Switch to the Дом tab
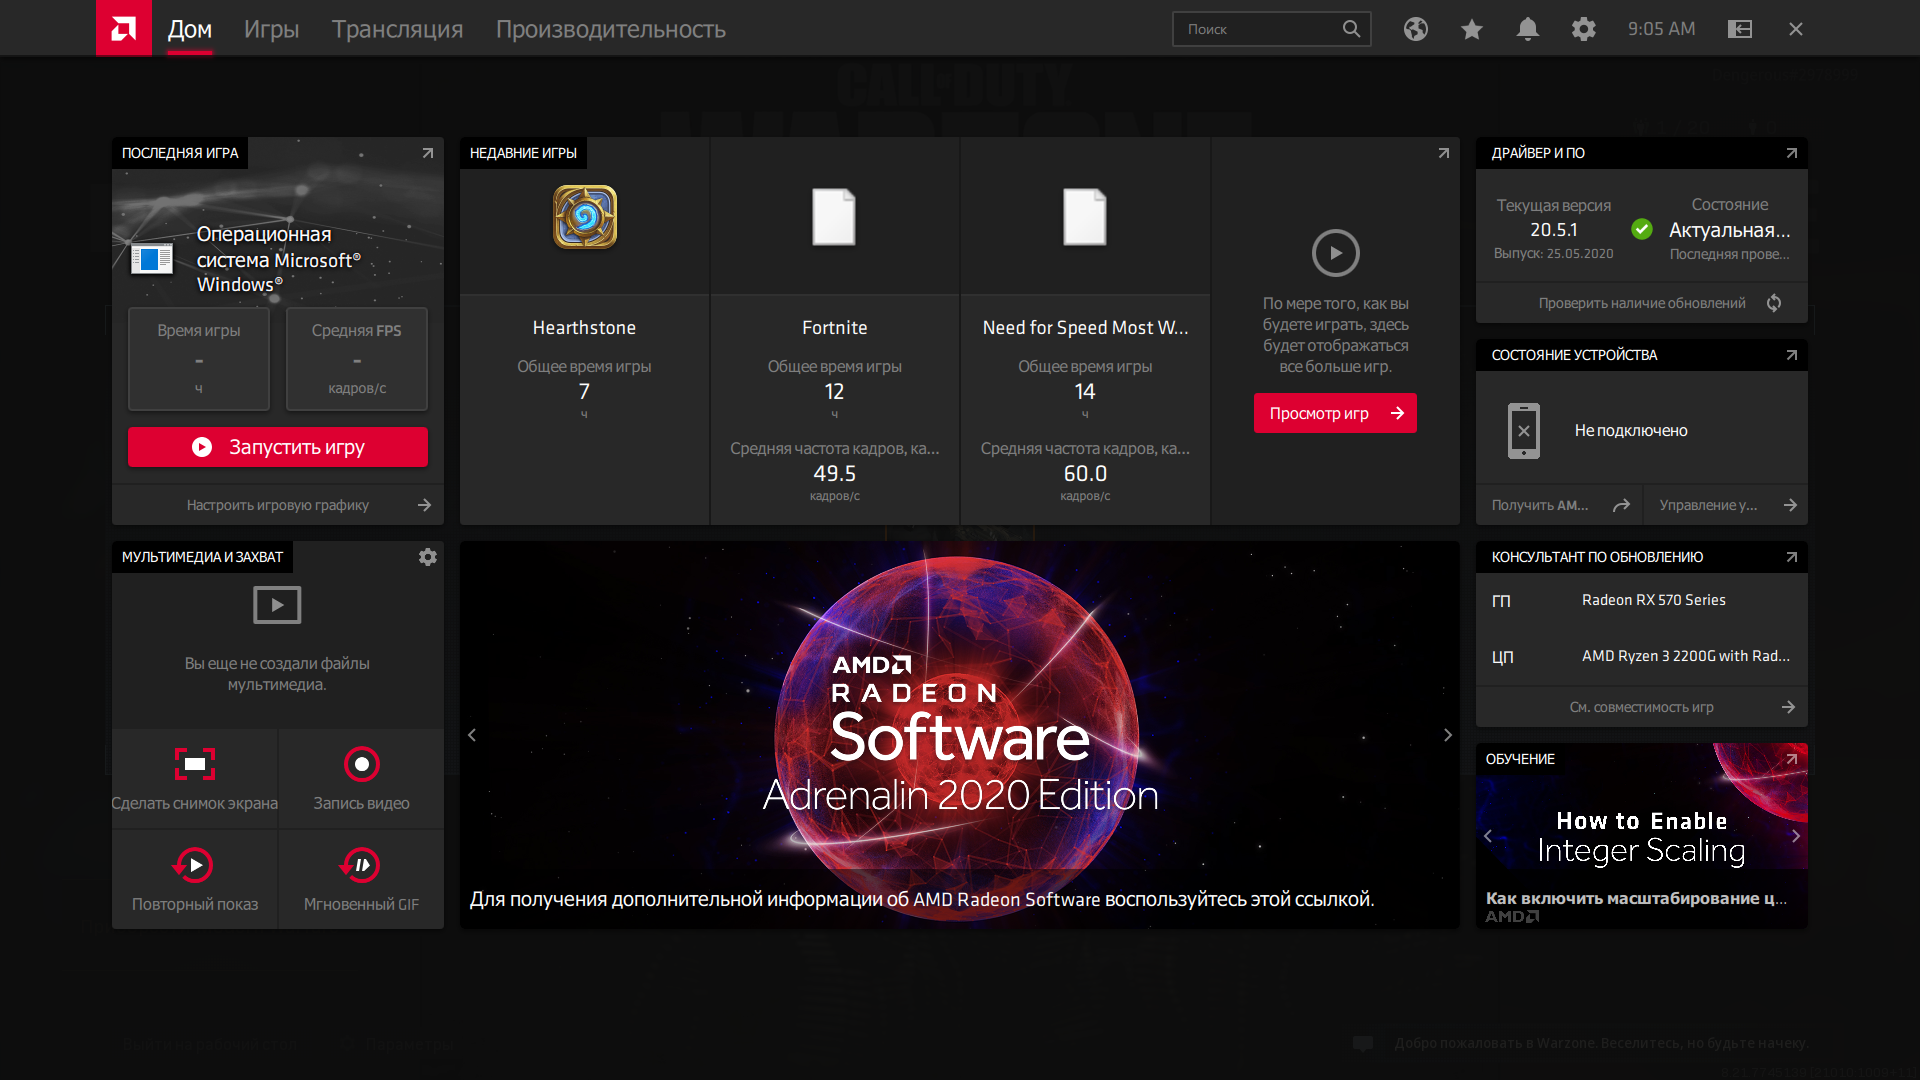This screenshot has width=1920, height=1080. coord(190,29)
